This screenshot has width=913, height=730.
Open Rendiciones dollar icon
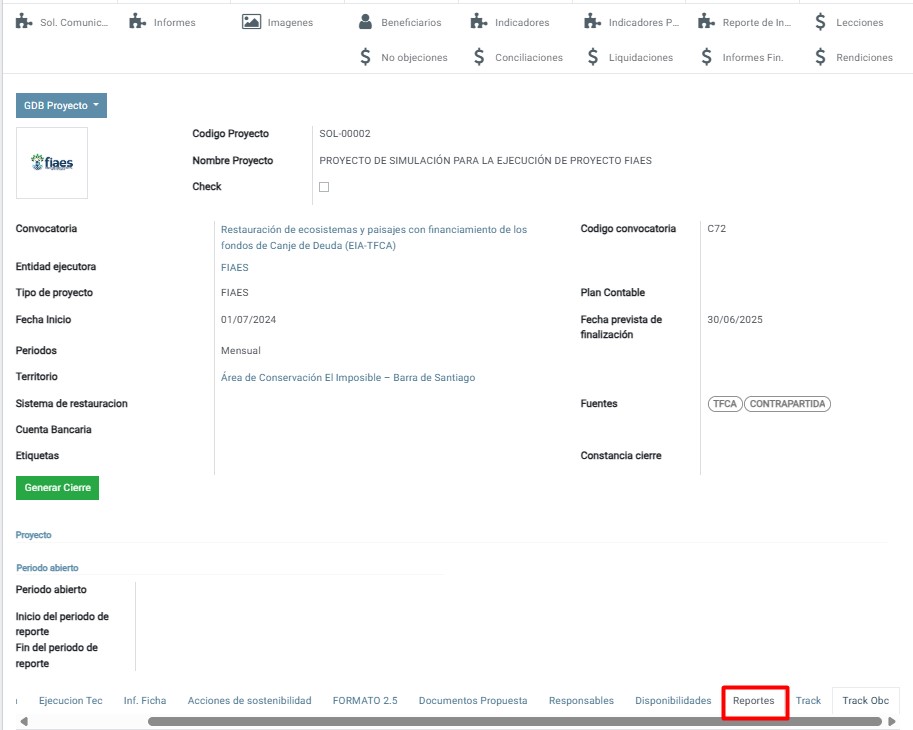click(x=820, y=57)
